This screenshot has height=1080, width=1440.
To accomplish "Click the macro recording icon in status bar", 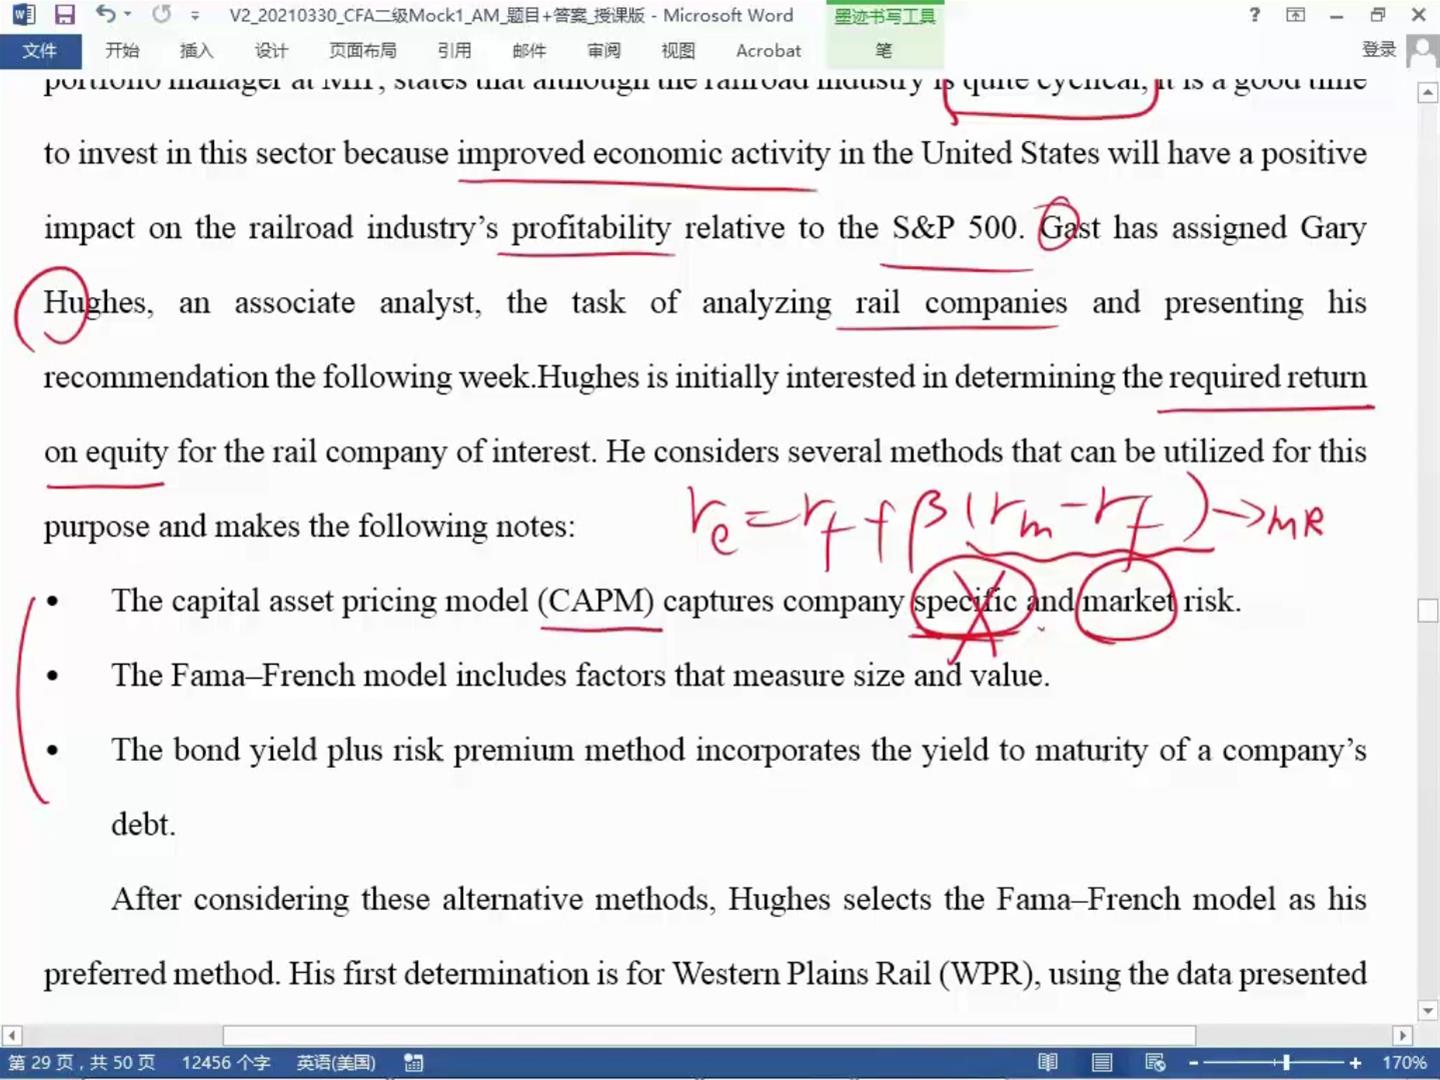I will point(413,1063).
